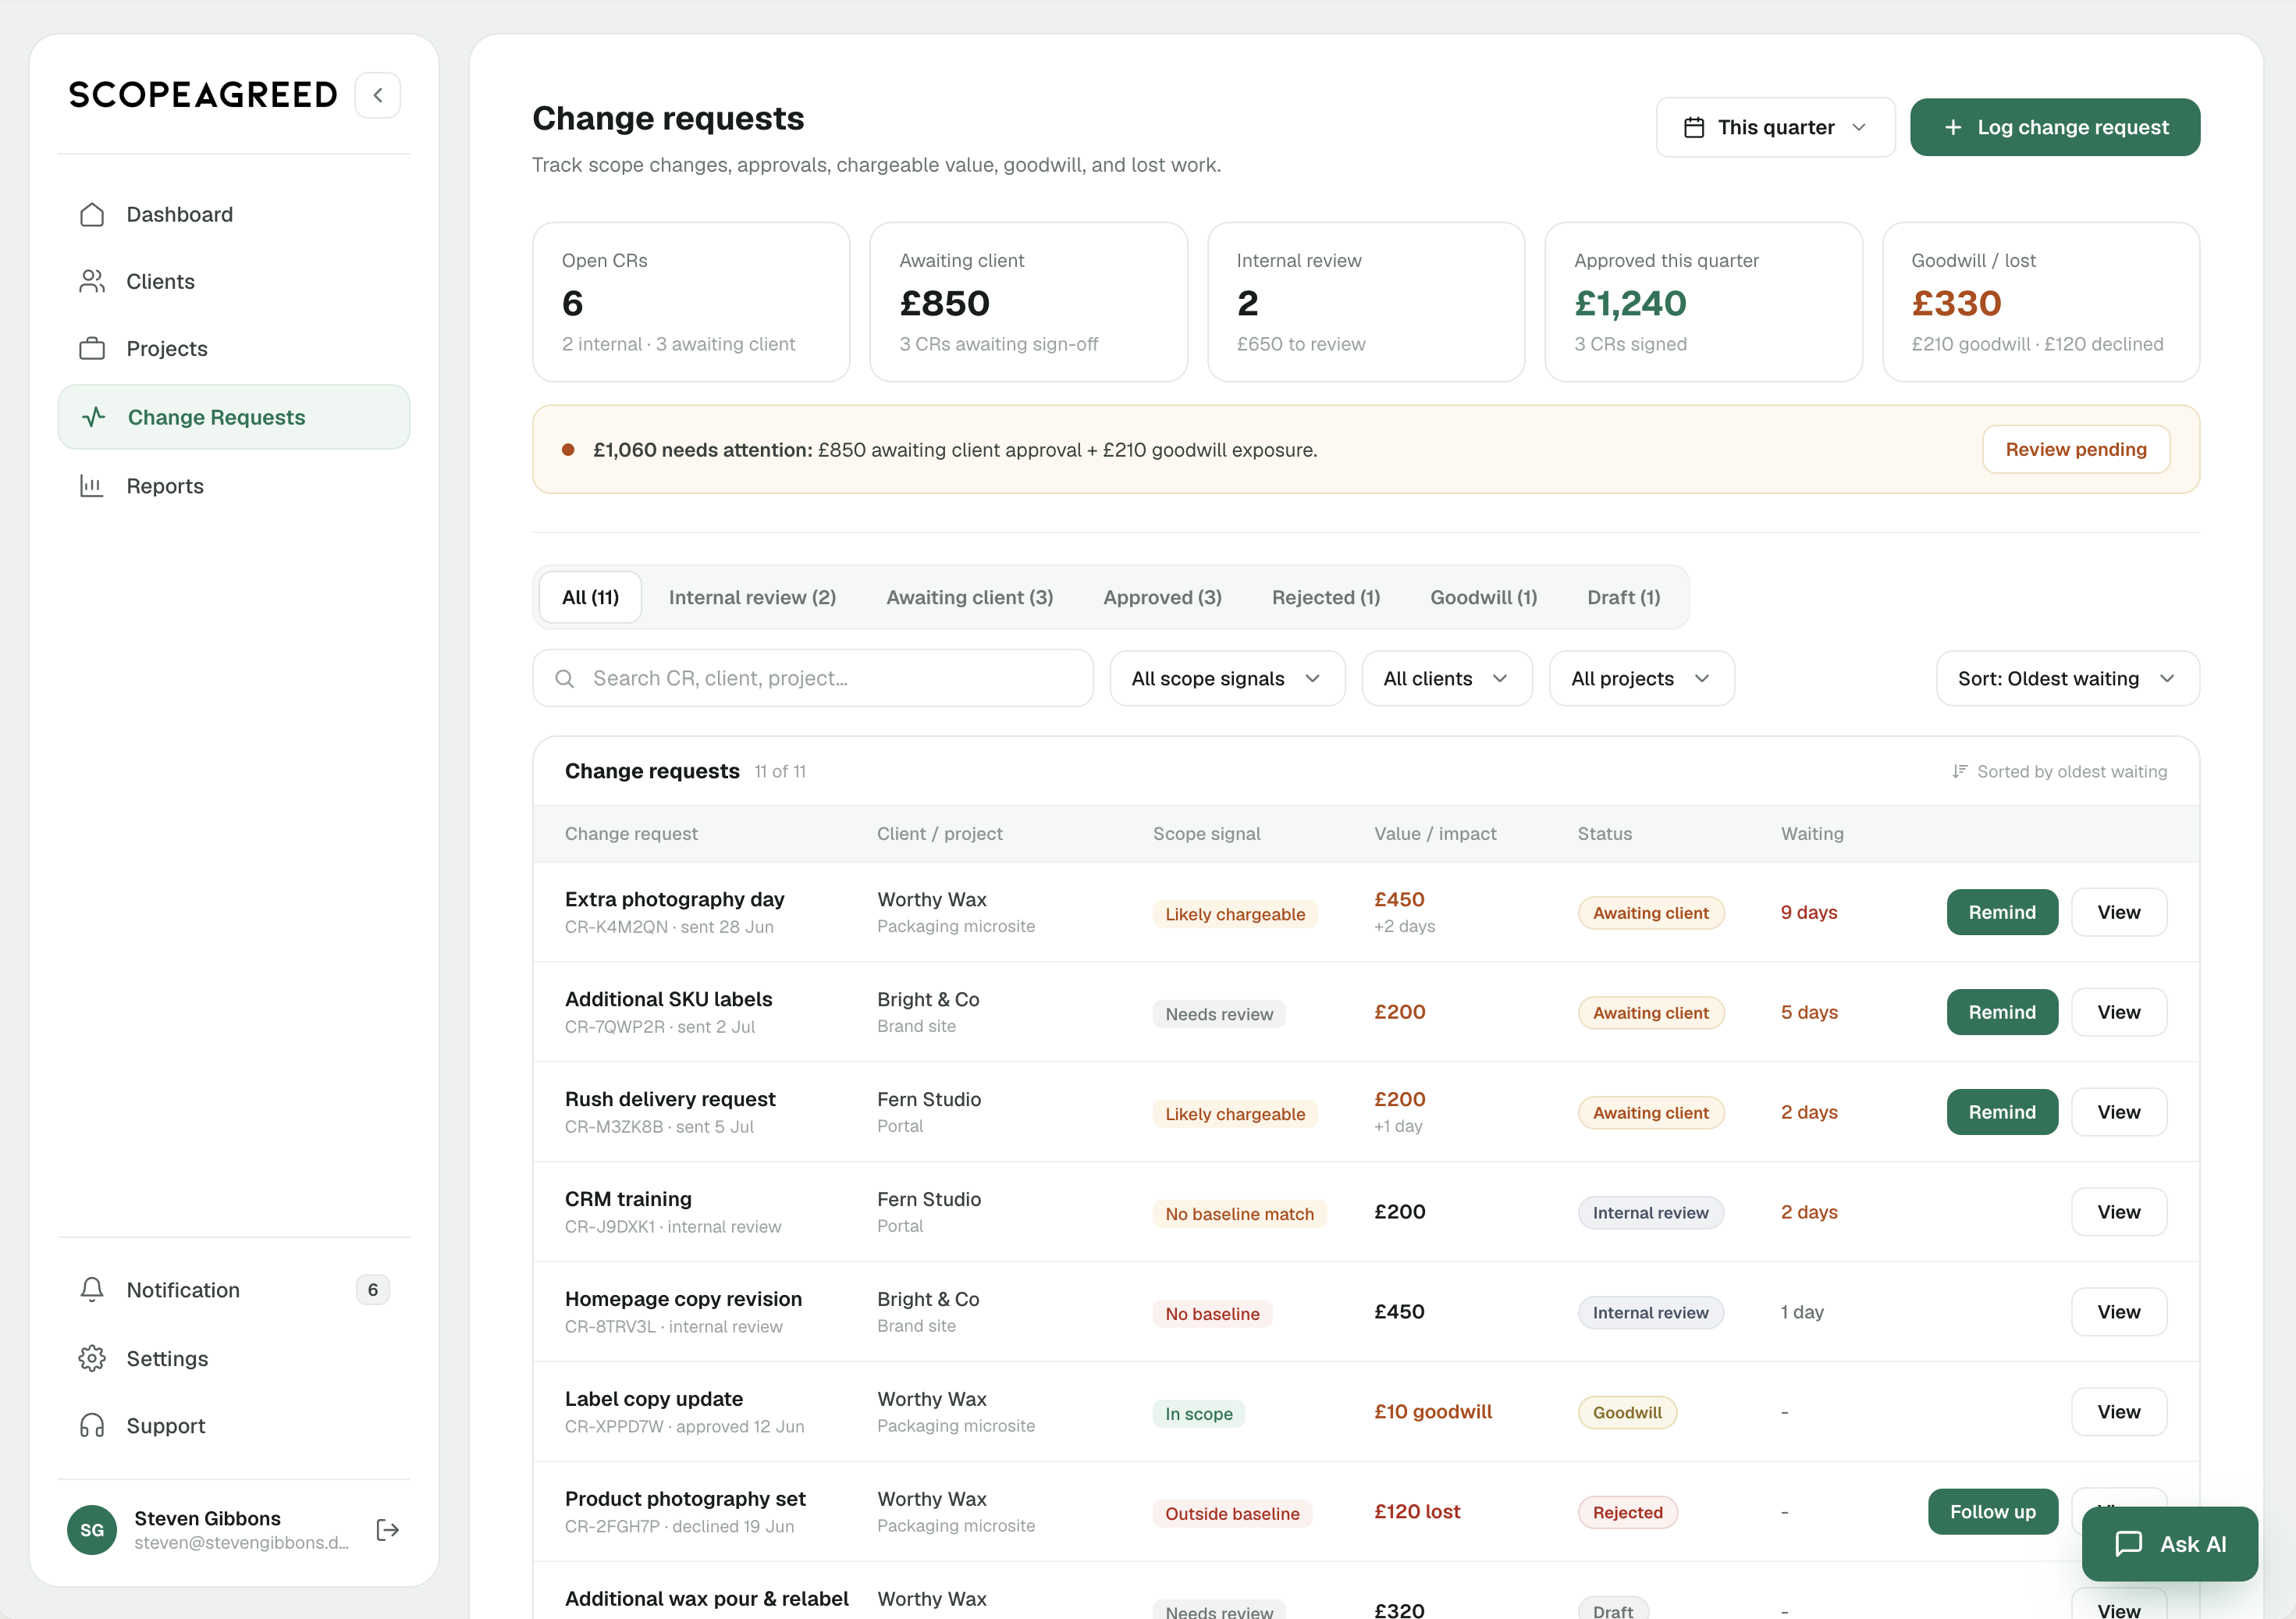Viewport: 2296px width, 1619px height.
Task: Open the Projects page
Action: [x=233, y=348]
